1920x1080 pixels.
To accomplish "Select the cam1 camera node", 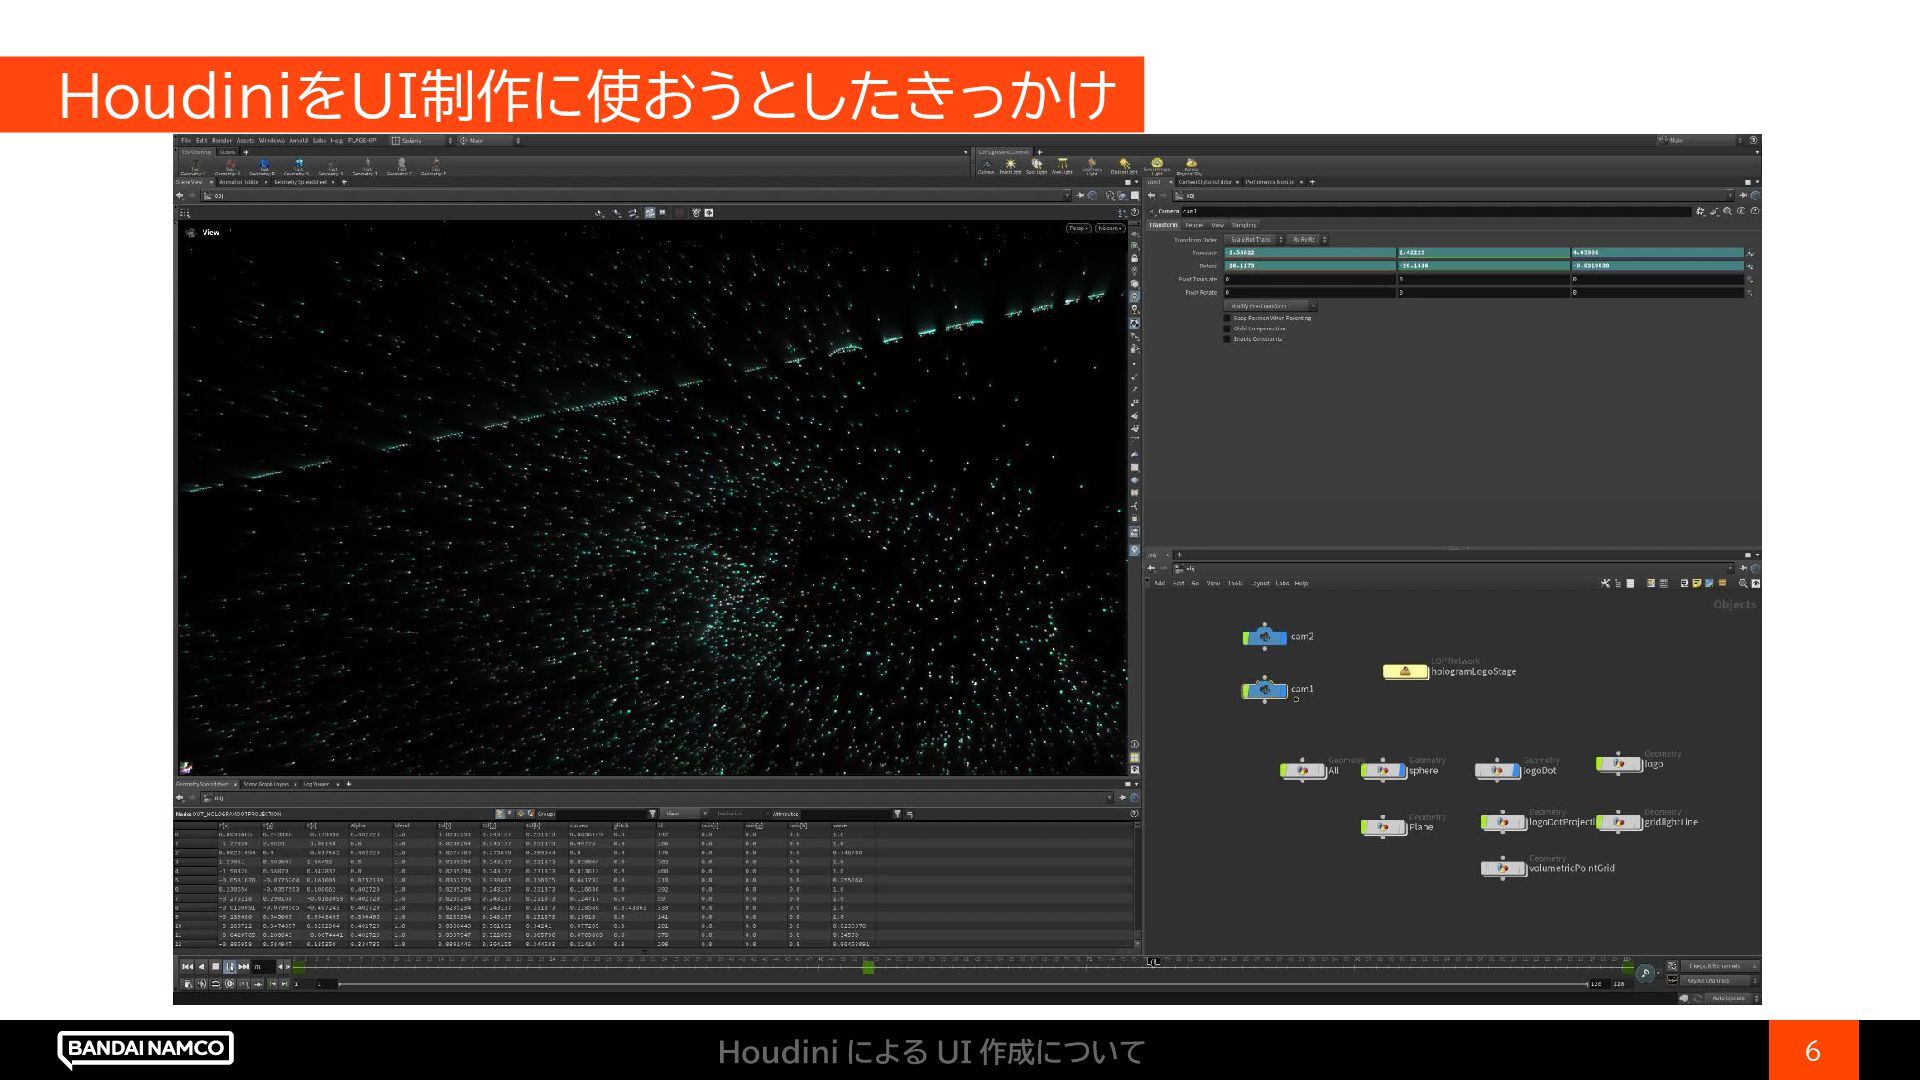I will coord(1265,690).
